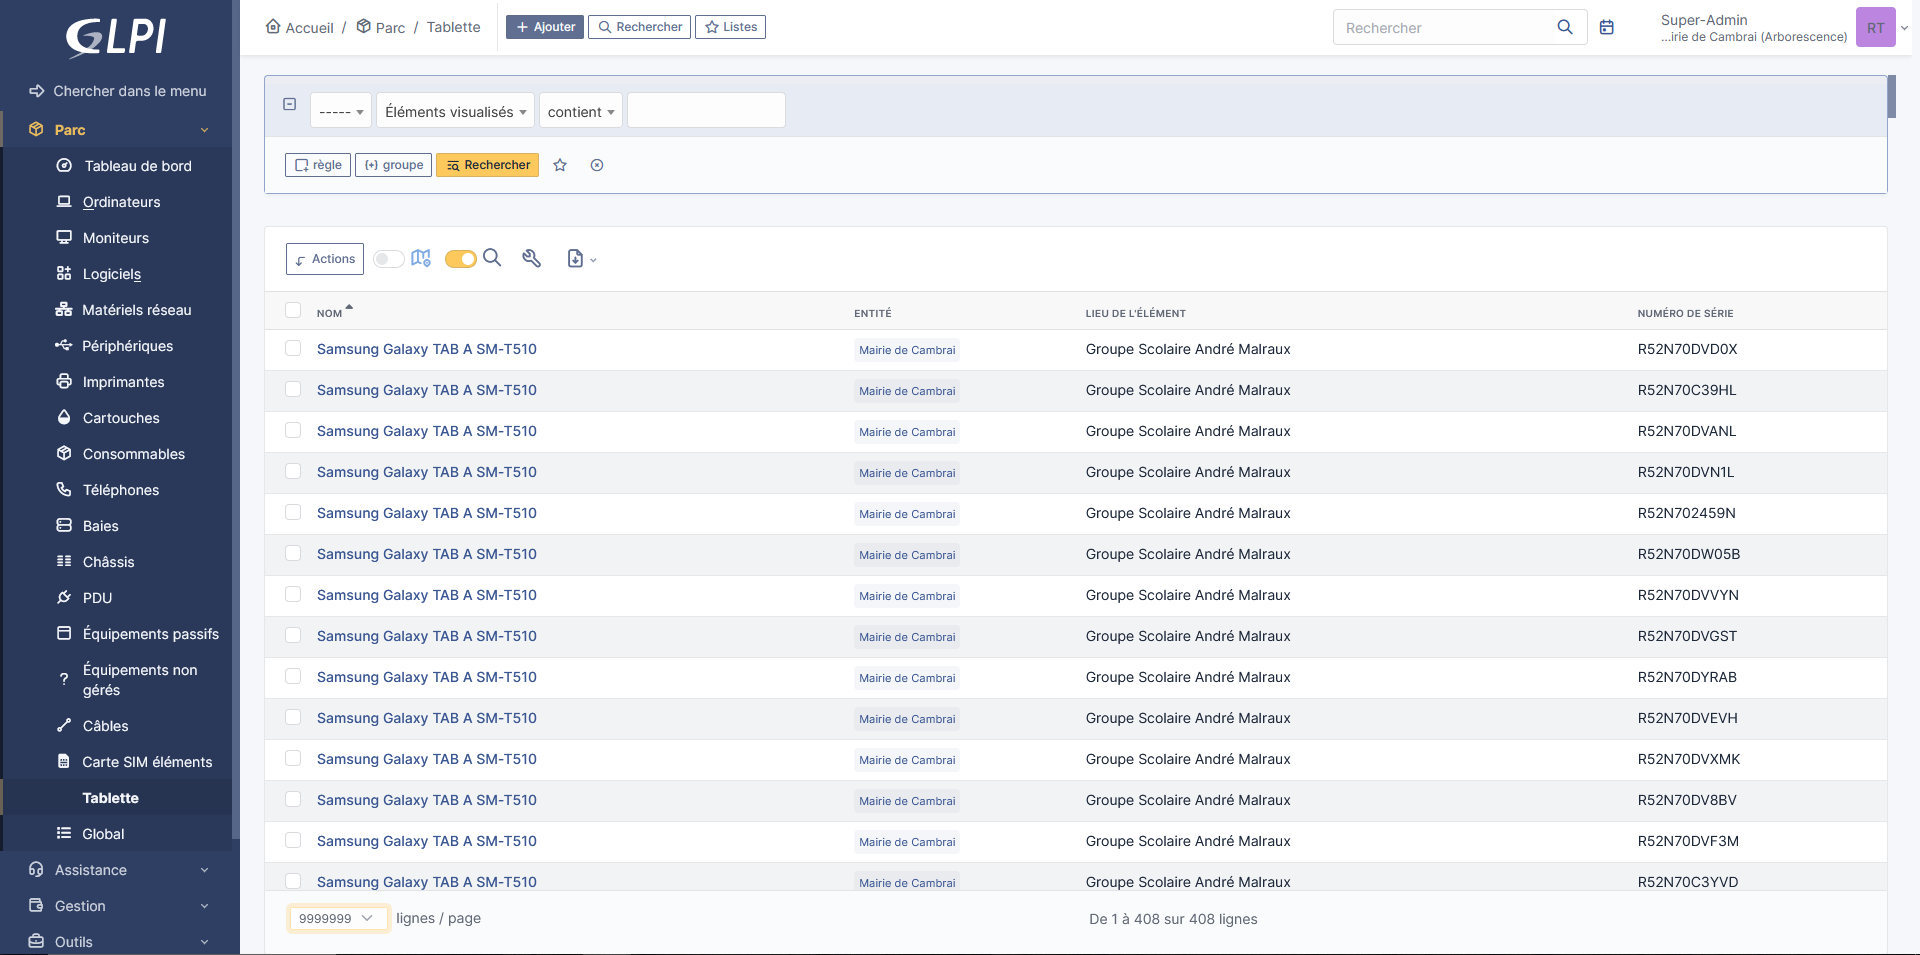Open the export file dropdown
This screenshot has width=1920, height=955.
coord(581,259)
